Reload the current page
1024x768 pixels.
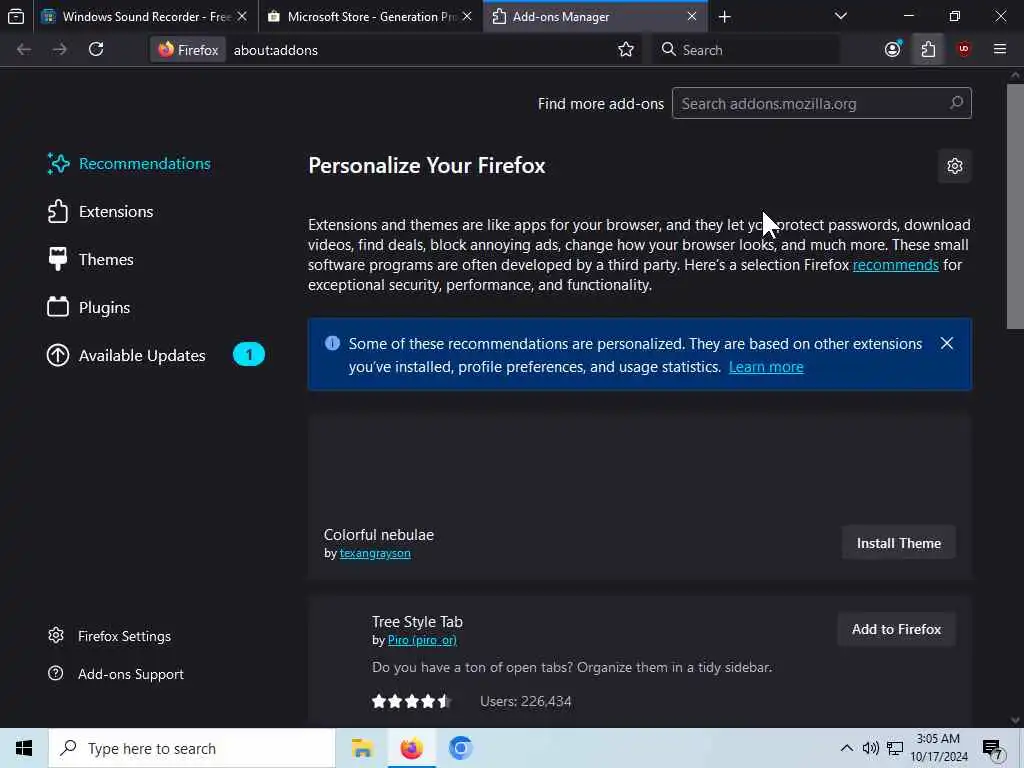pos(96,50)
